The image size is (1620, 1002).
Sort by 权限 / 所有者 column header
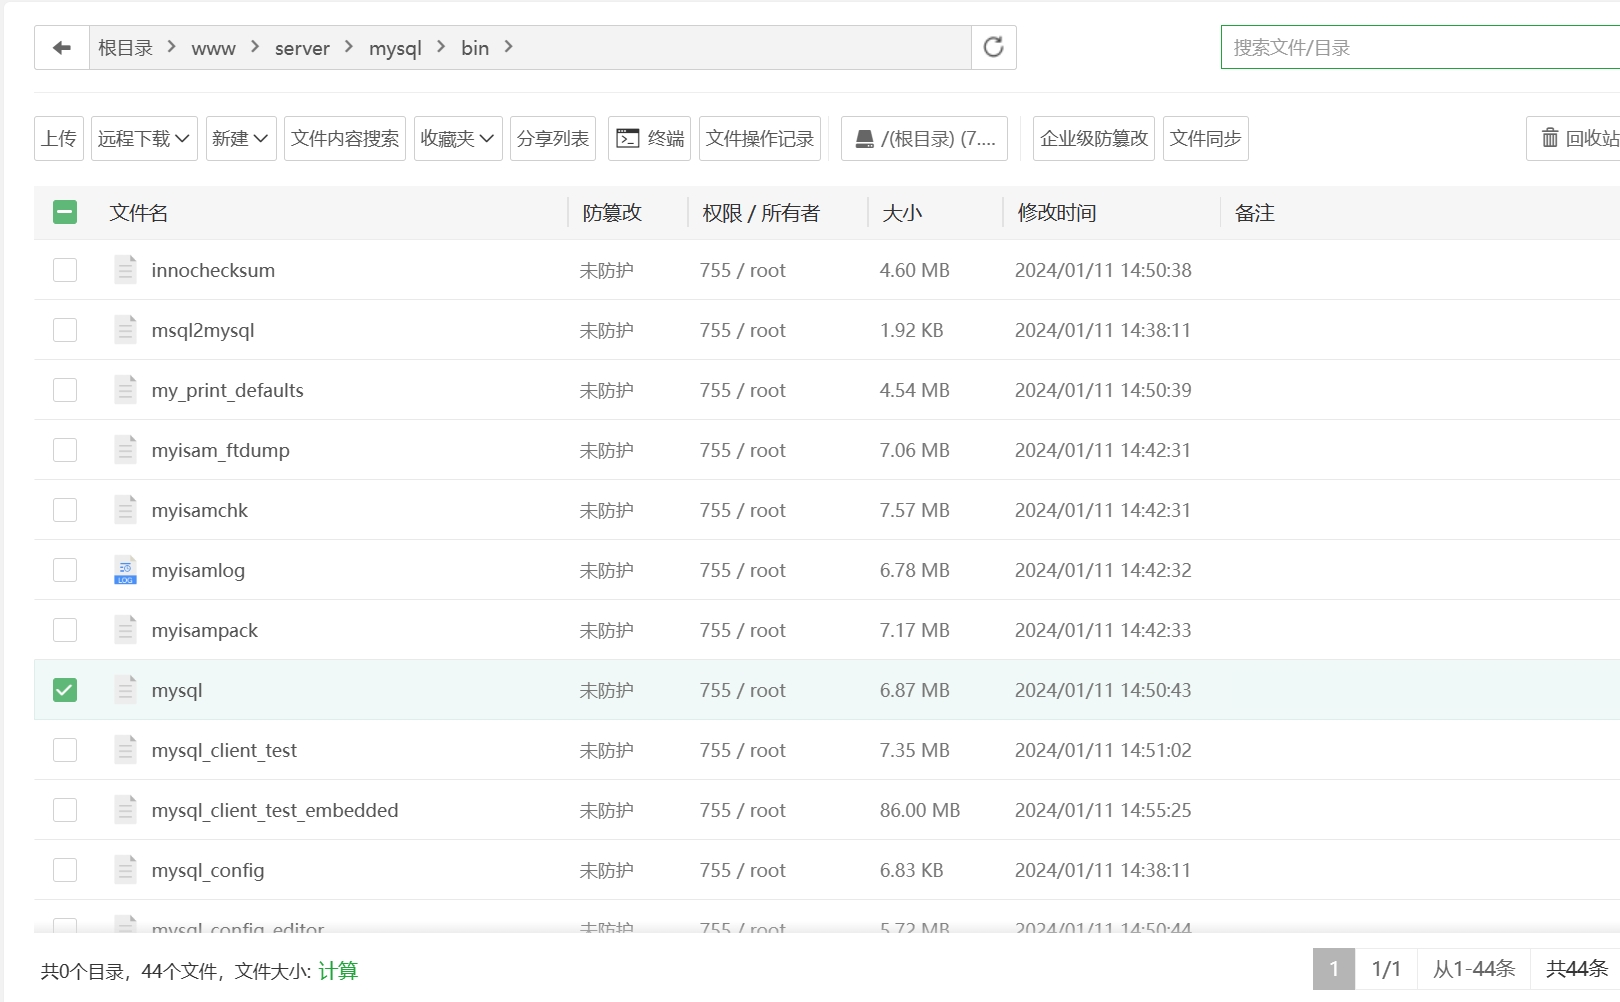761,213
